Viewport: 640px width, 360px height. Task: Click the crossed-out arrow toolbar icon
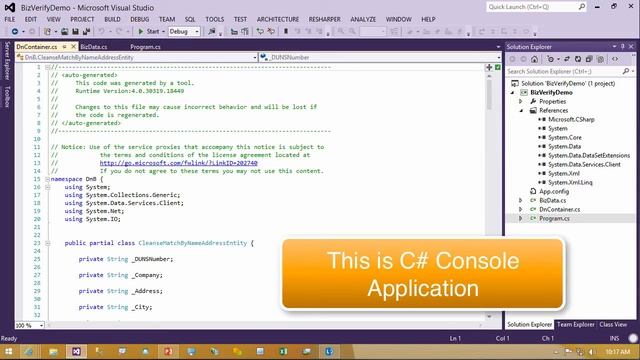tap(271, 31)
